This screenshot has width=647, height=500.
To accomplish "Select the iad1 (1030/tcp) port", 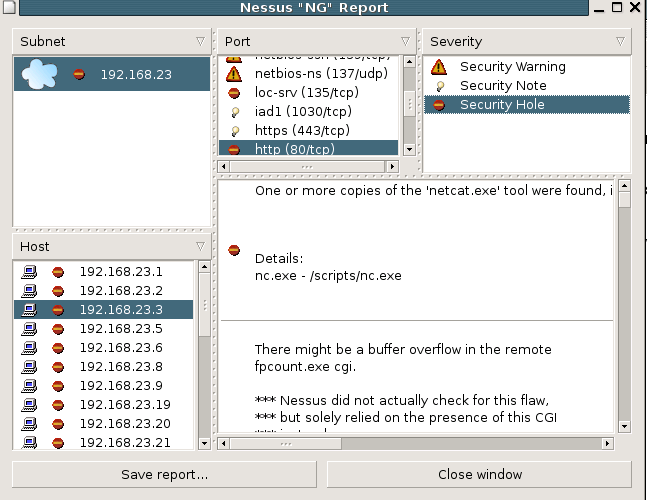I will pyautogui.click(x=309, y=112).
